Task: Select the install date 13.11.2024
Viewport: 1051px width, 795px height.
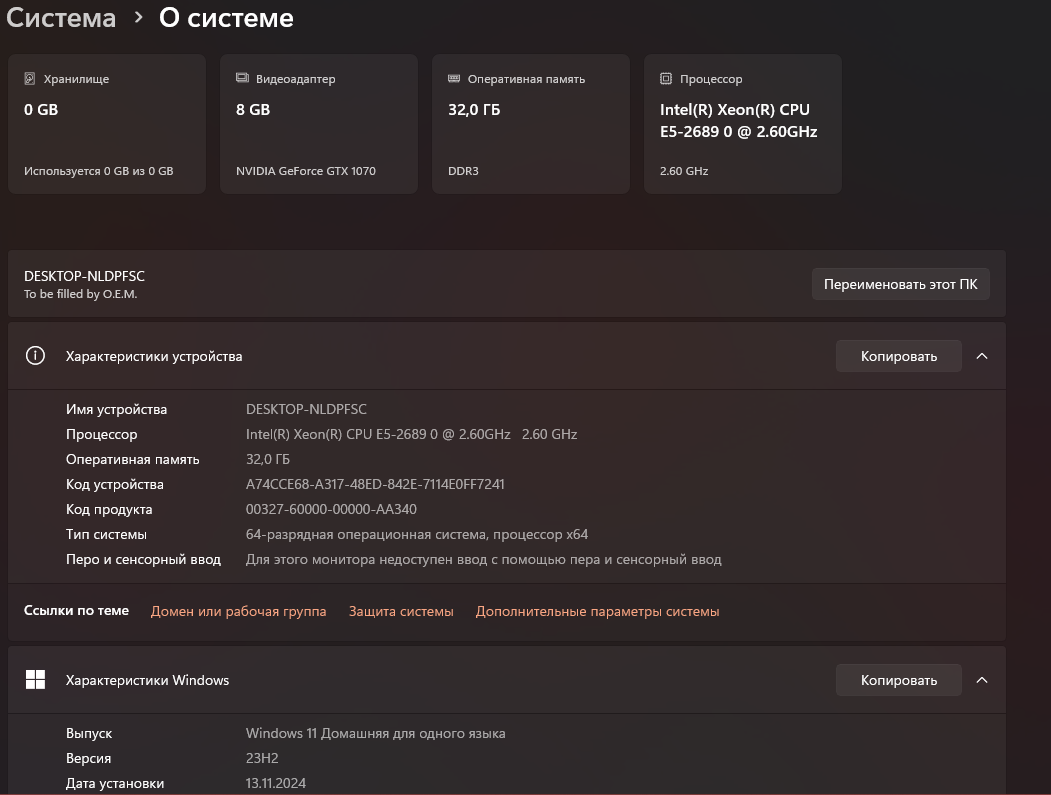Action: point(275,783)
